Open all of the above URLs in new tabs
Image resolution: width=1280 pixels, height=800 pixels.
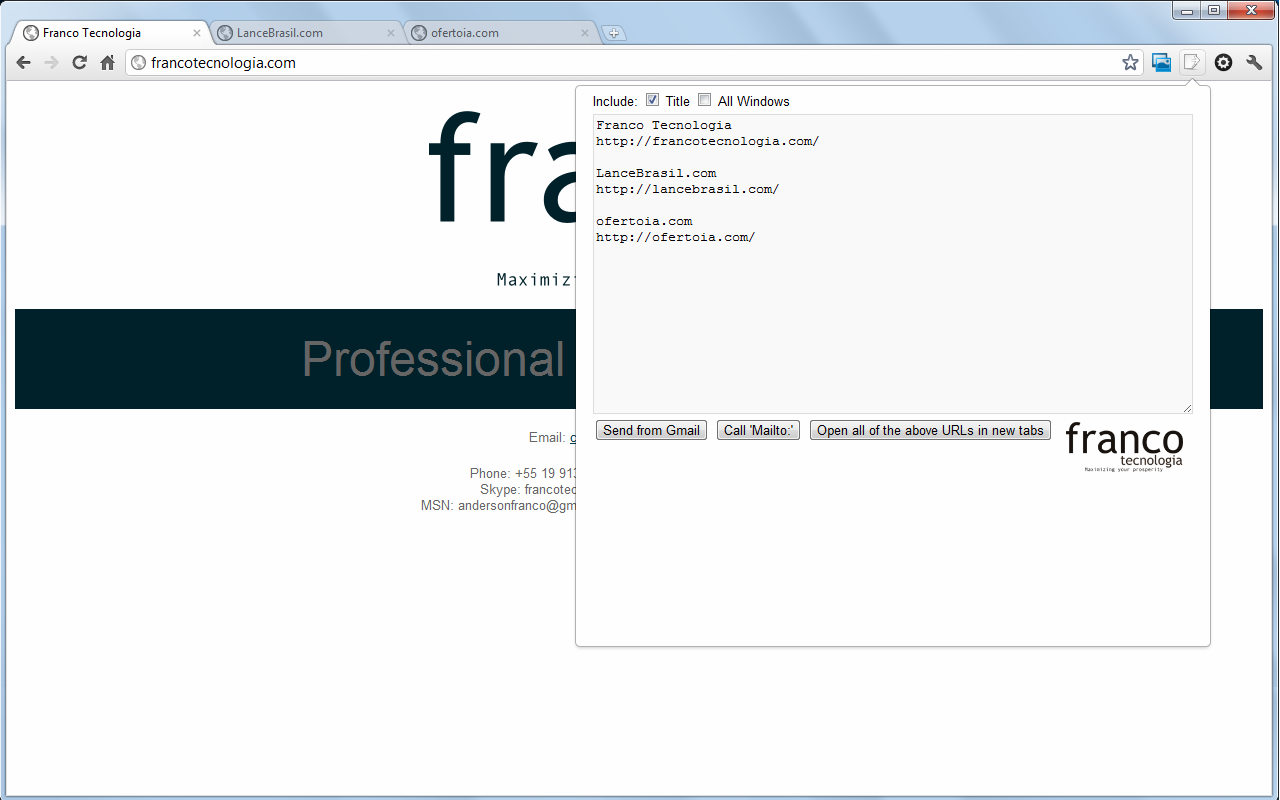[x=930, y=430]
